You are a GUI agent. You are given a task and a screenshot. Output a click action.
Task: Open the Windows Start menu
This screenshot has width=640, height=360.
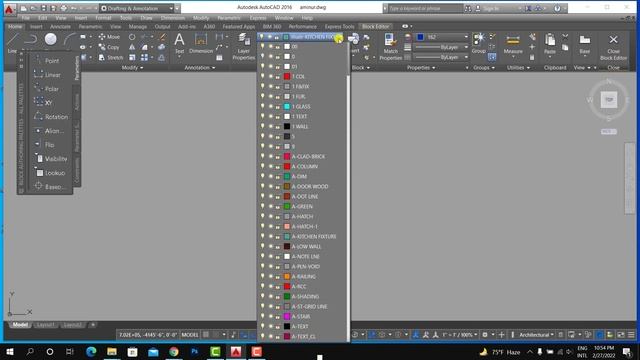10,351
